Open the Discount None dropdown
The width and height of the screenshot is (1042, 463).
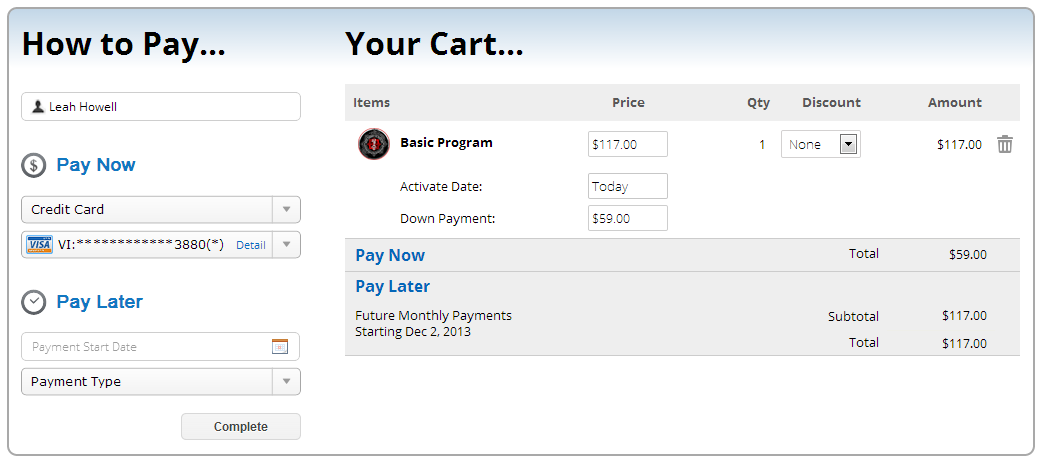tap(848, 144)
